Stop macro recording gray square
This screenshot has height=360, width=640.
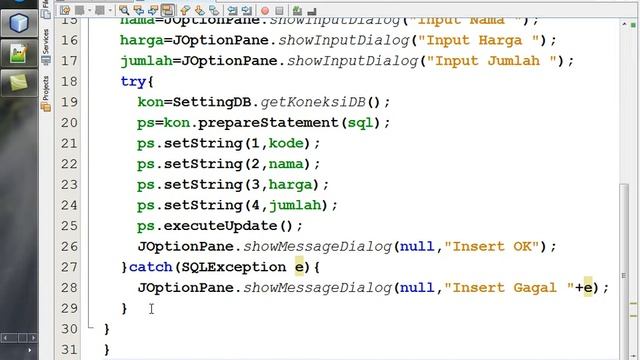pos(280,11)
